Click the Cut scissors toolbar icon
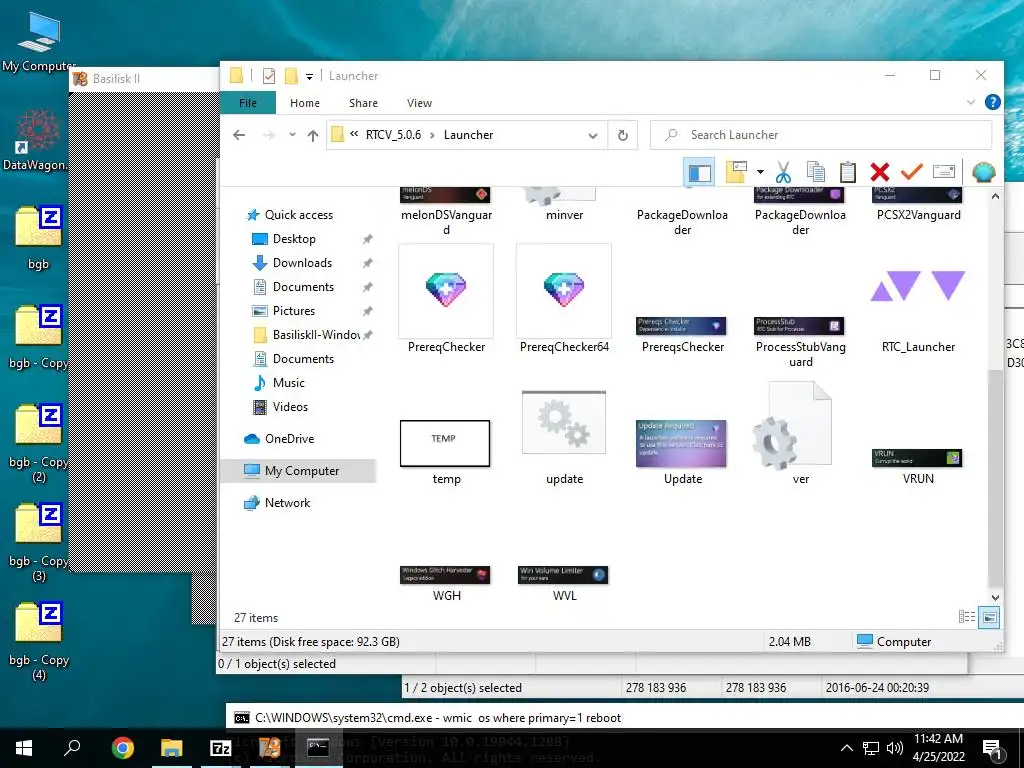 tap(783, 172)
